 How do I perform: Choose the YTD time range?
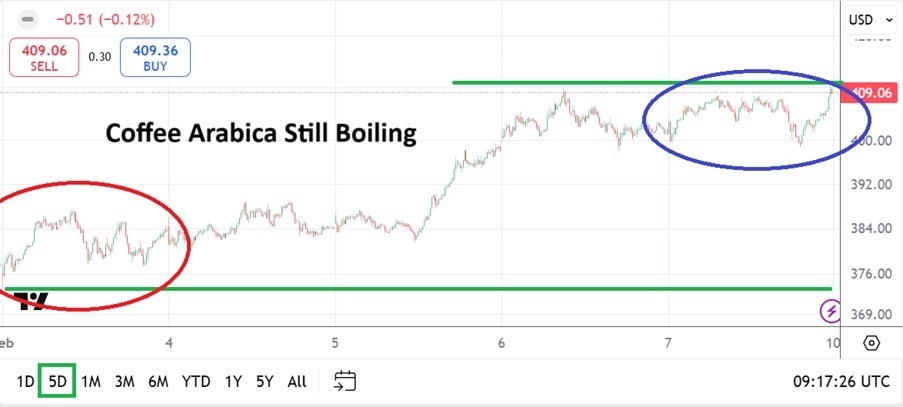click(196, 381)
